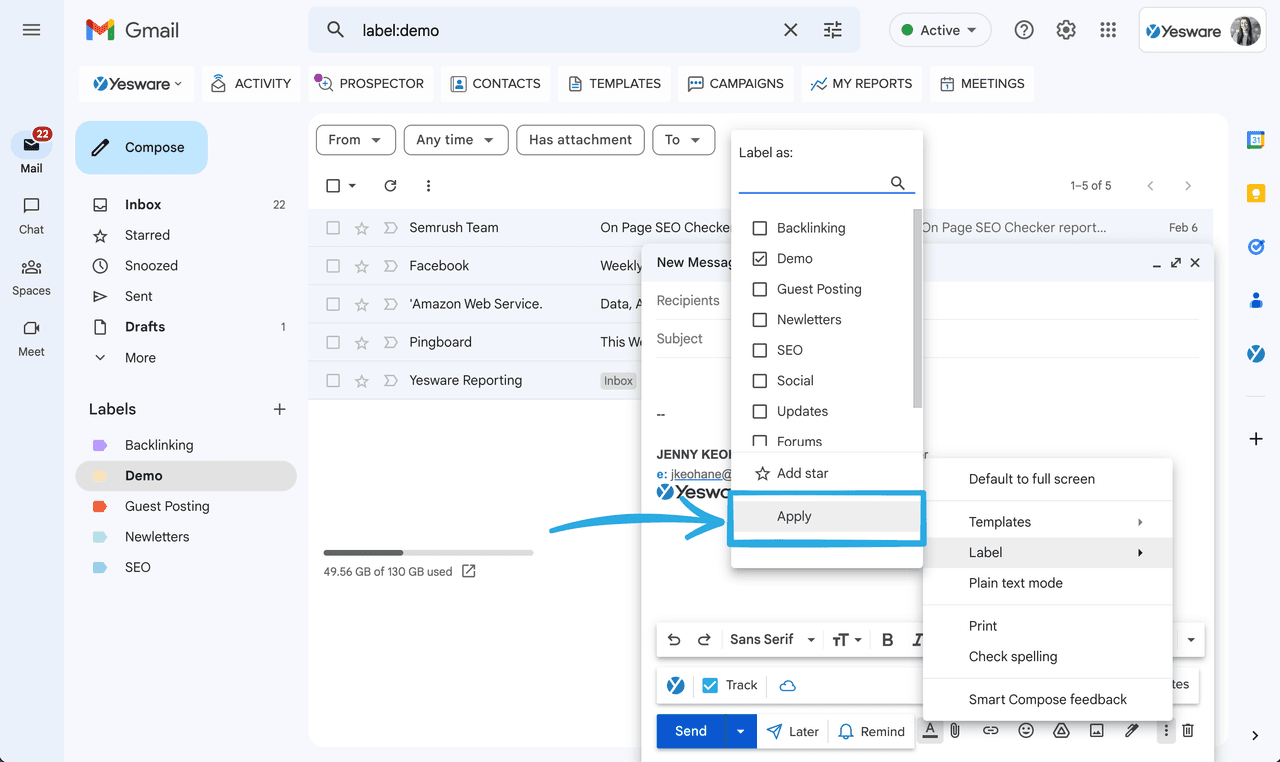Click the refresh icon above the email list
Image resolution: width=1280 pixels, height=762 pixels.
(390, 186)
